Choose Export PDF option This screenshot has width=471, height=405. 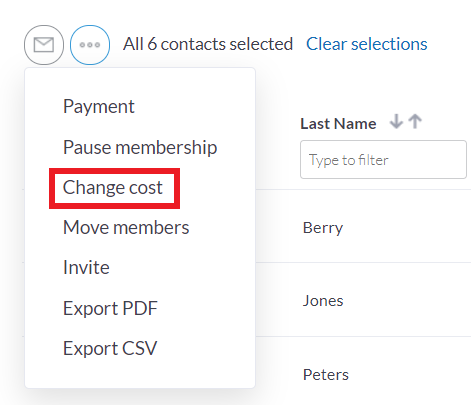(110, 308)
